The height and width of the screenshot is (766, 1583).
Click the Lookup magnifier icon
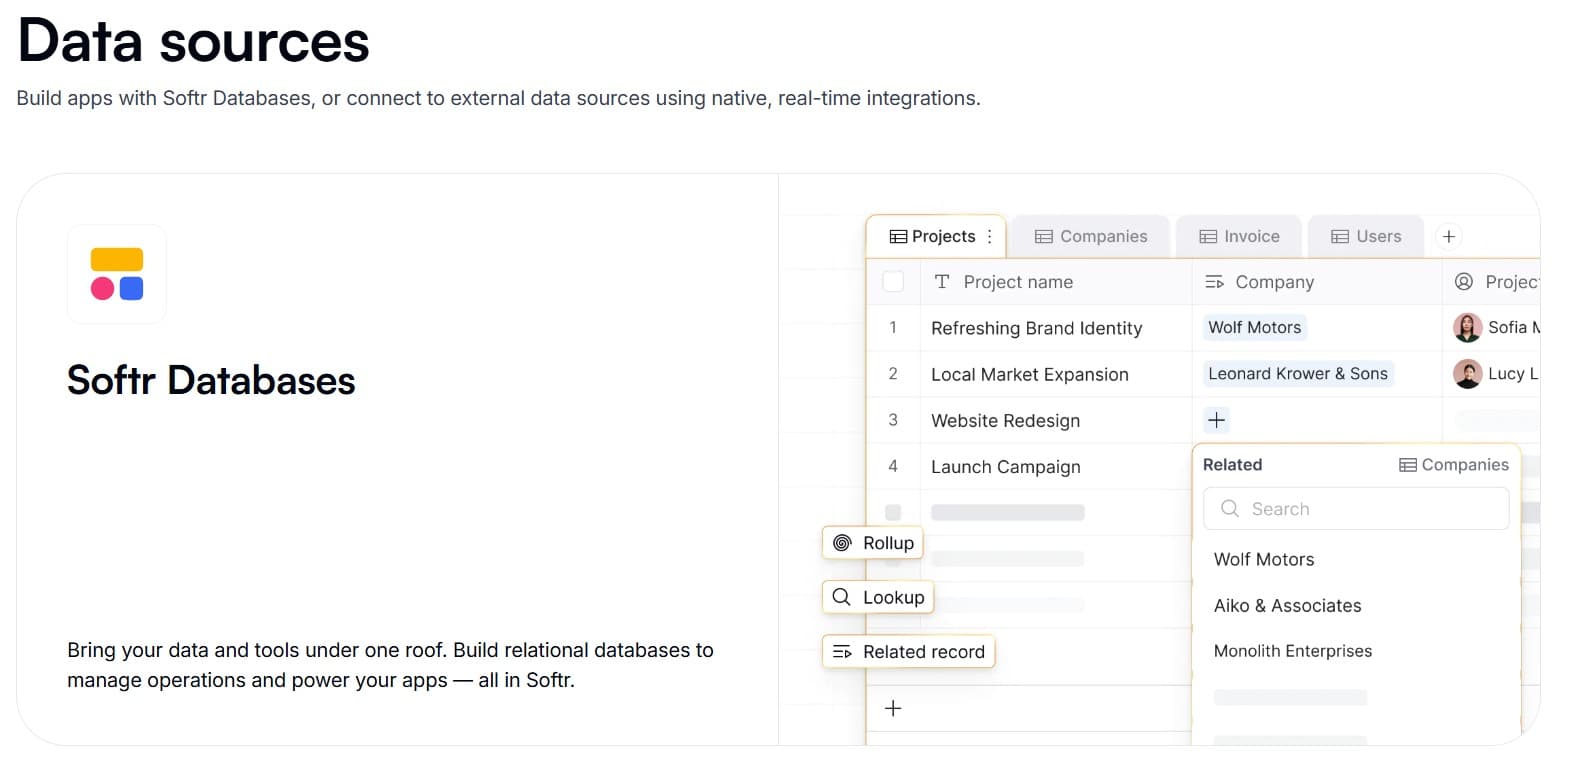(842, 597)
